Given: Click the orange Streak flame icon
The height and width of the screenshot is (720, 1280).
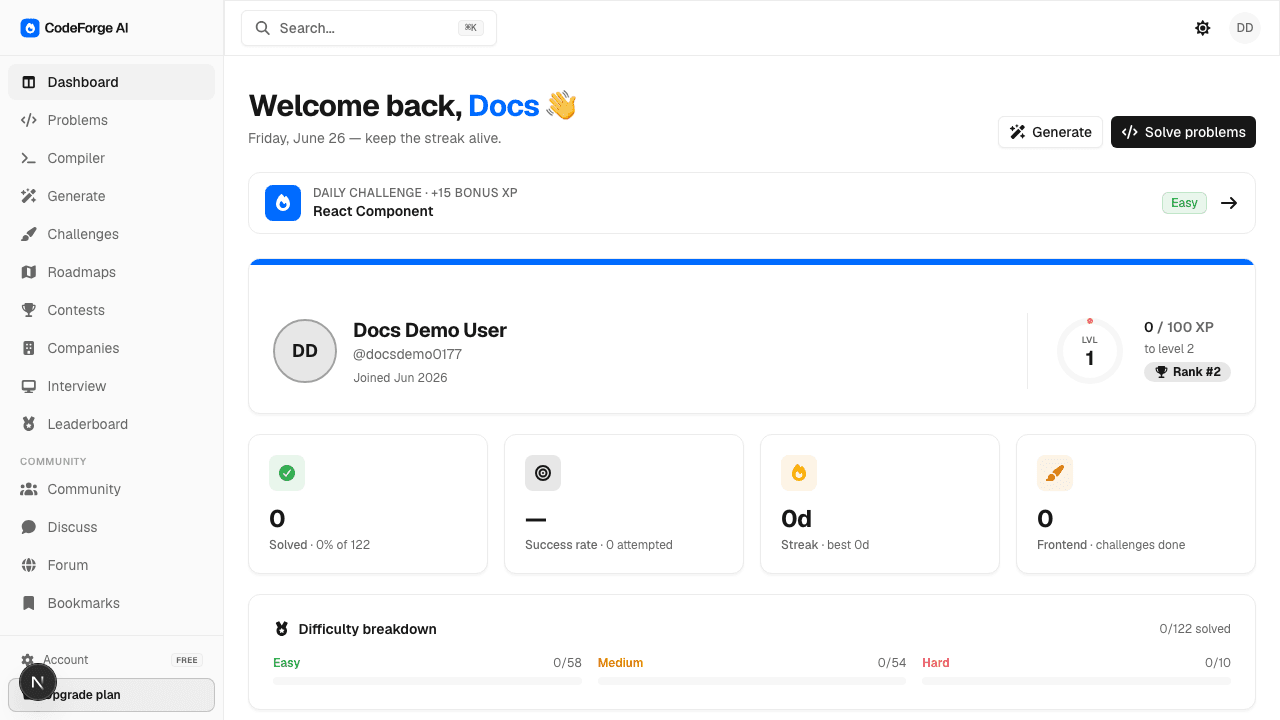Looking at the screenshot, I should click(x=799, y=473).
